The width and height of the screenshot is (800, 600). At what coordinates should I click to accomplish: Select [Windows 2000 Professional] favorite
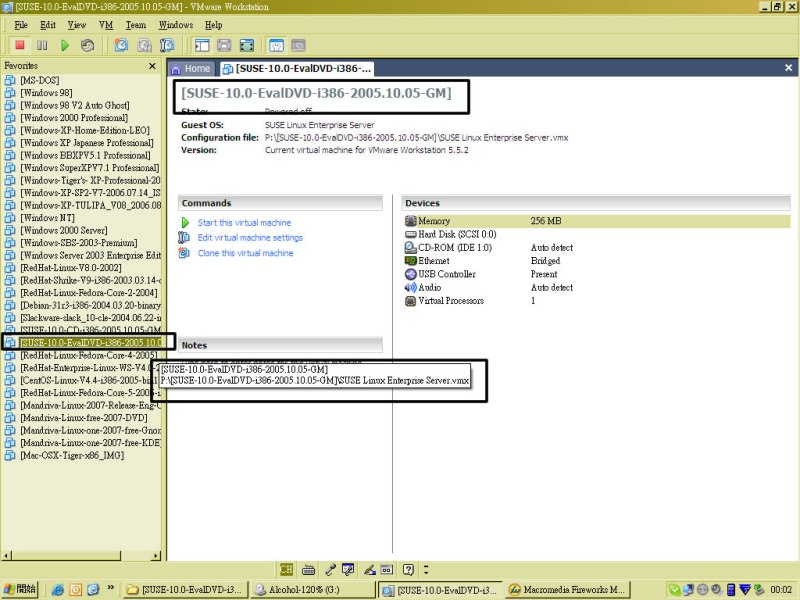[x=74, y=118]
